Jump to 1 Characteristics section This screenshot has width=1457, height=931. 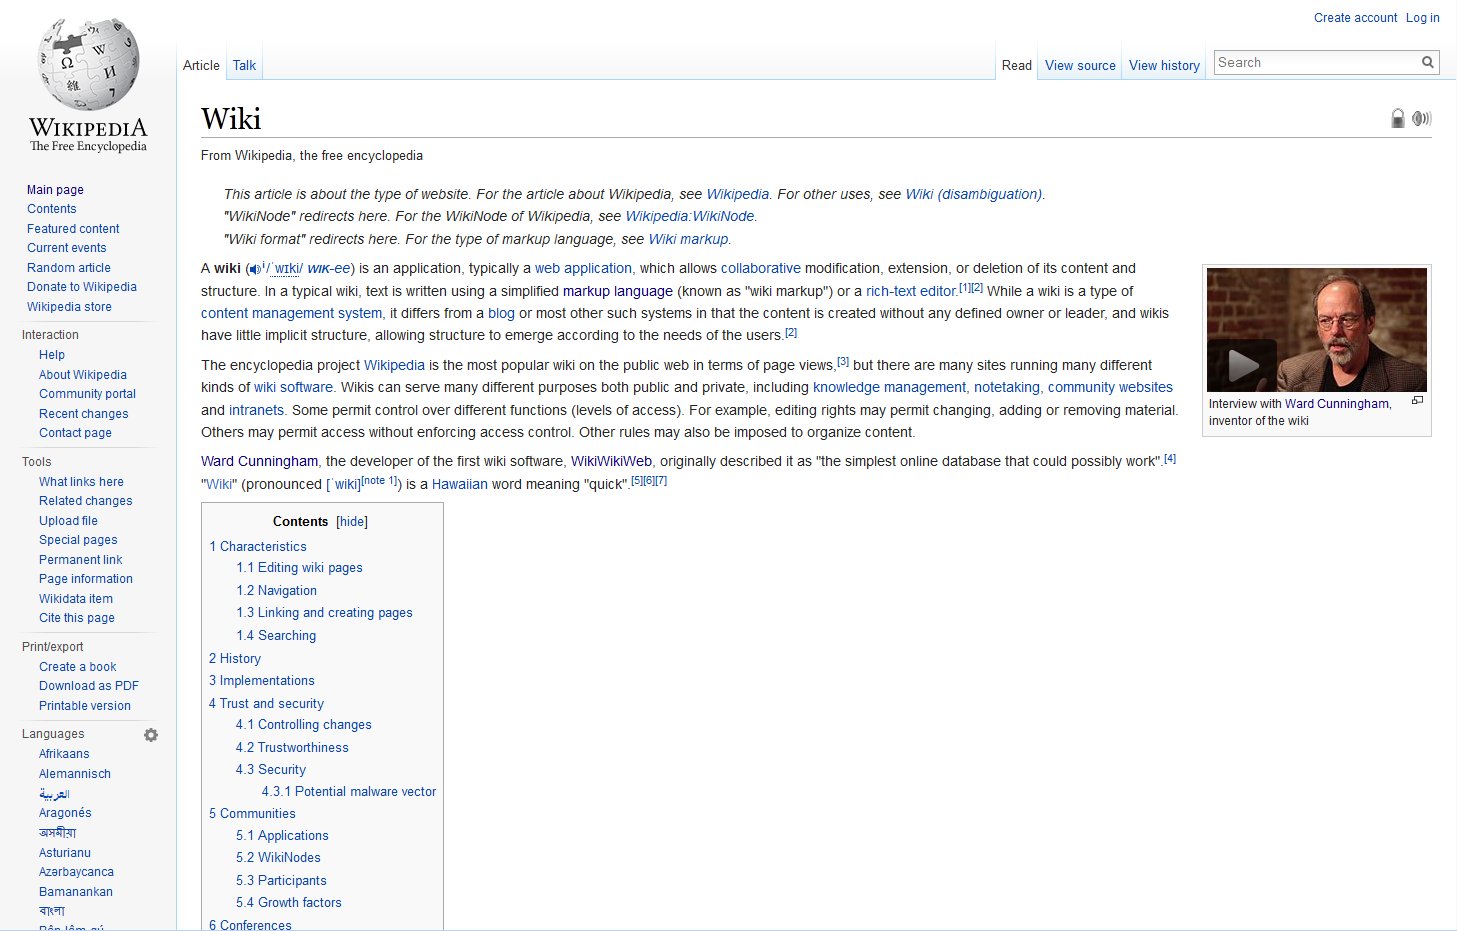tap(258, 547)
